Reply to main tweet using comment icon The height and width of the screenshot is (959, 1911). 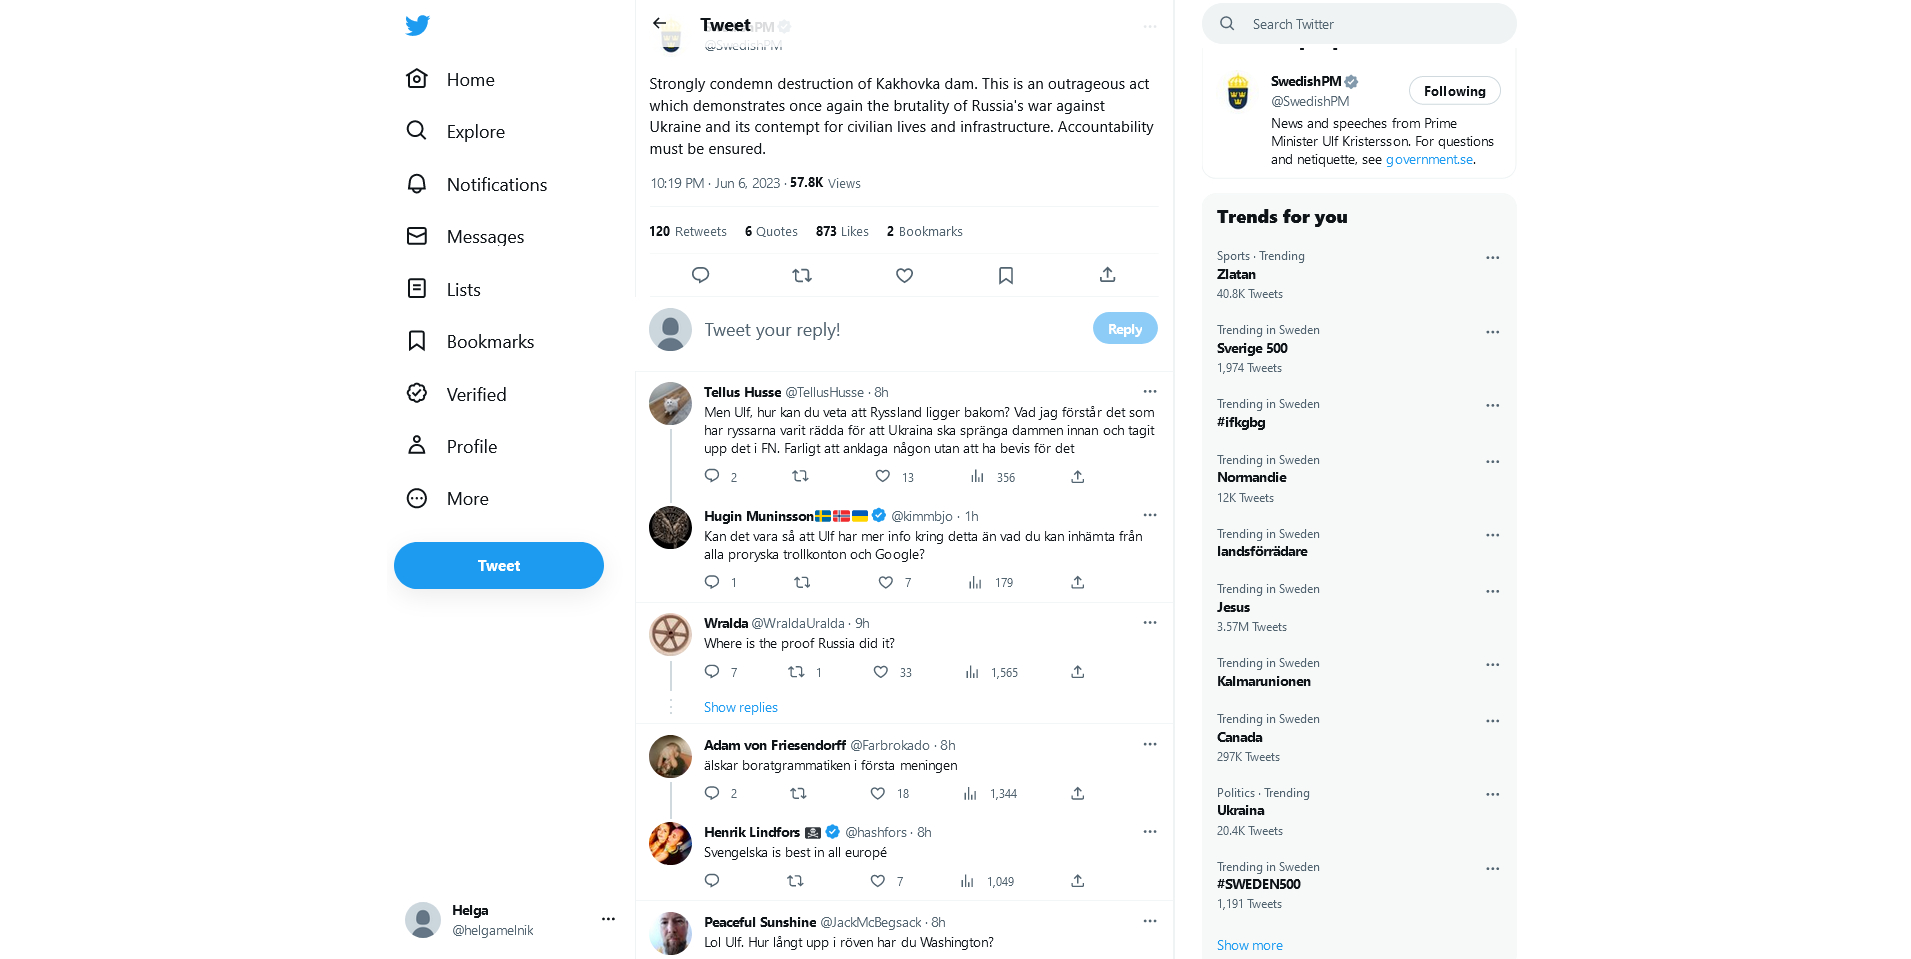coord(700,275)
